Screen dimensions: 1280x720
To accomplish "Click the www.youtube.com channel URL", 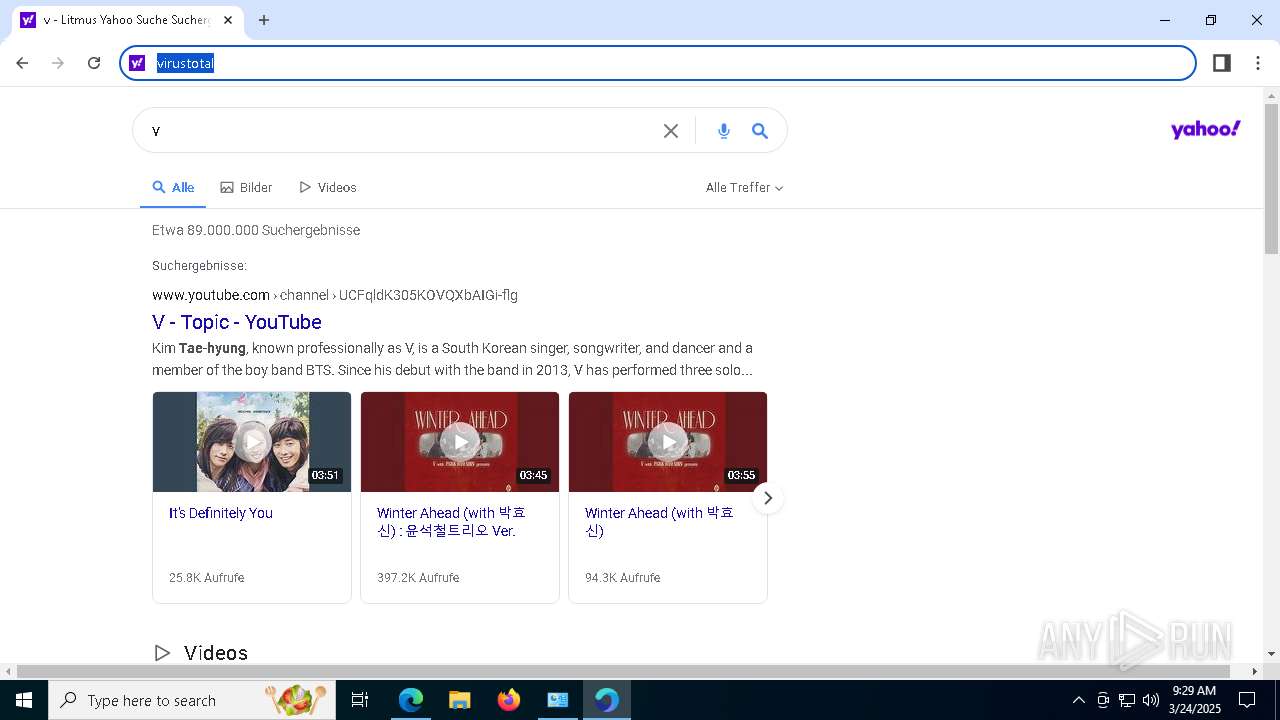I will click(335, 295).
